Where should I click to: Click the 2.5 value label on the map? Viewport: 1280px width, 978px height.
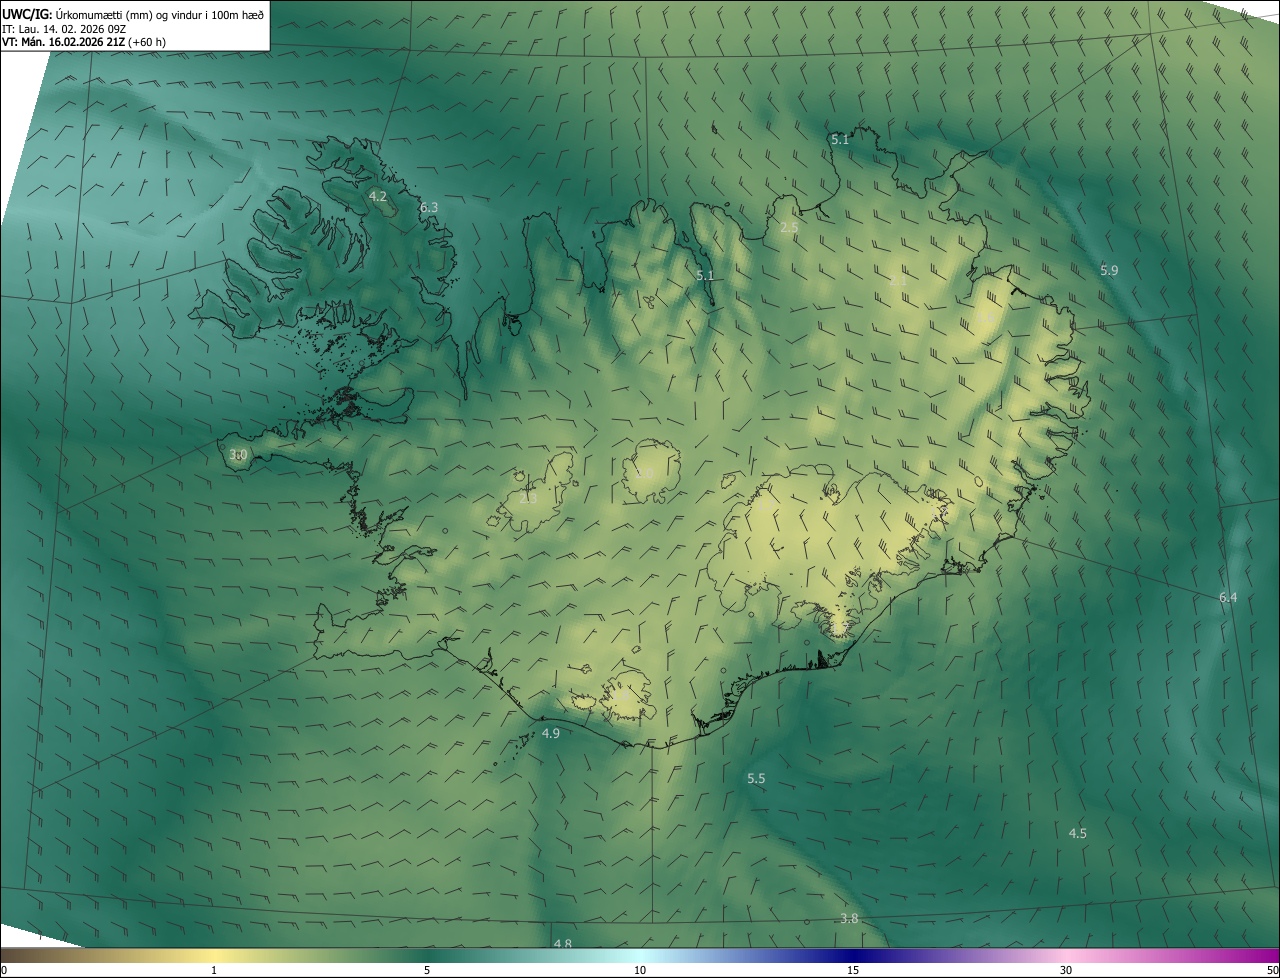(x=789, y=228)
